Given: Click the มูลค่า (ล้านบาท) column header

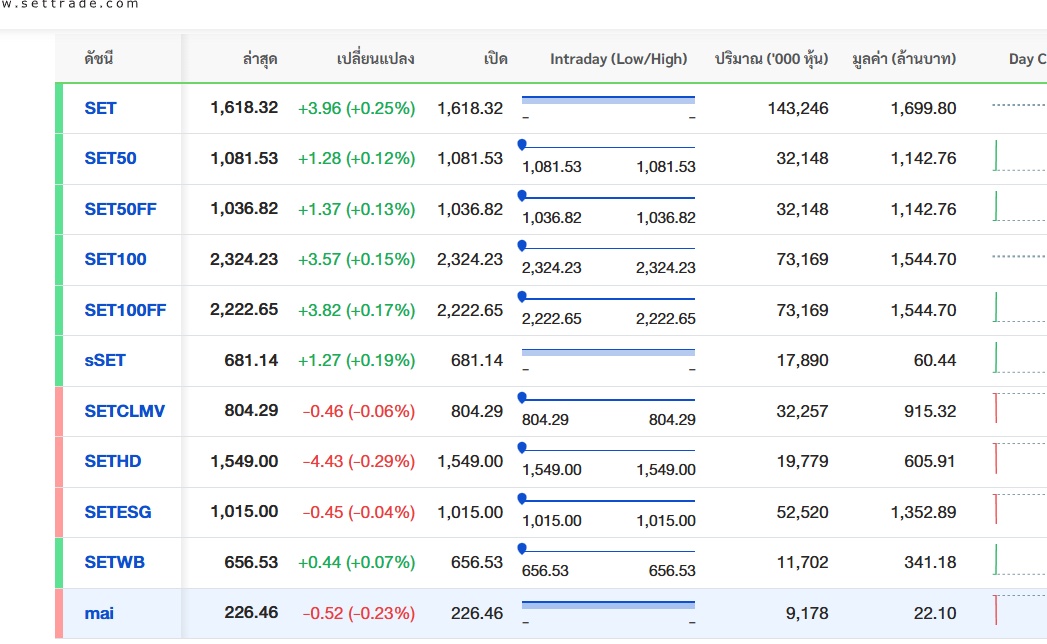Looking at the screenshot, I should 904,59.
